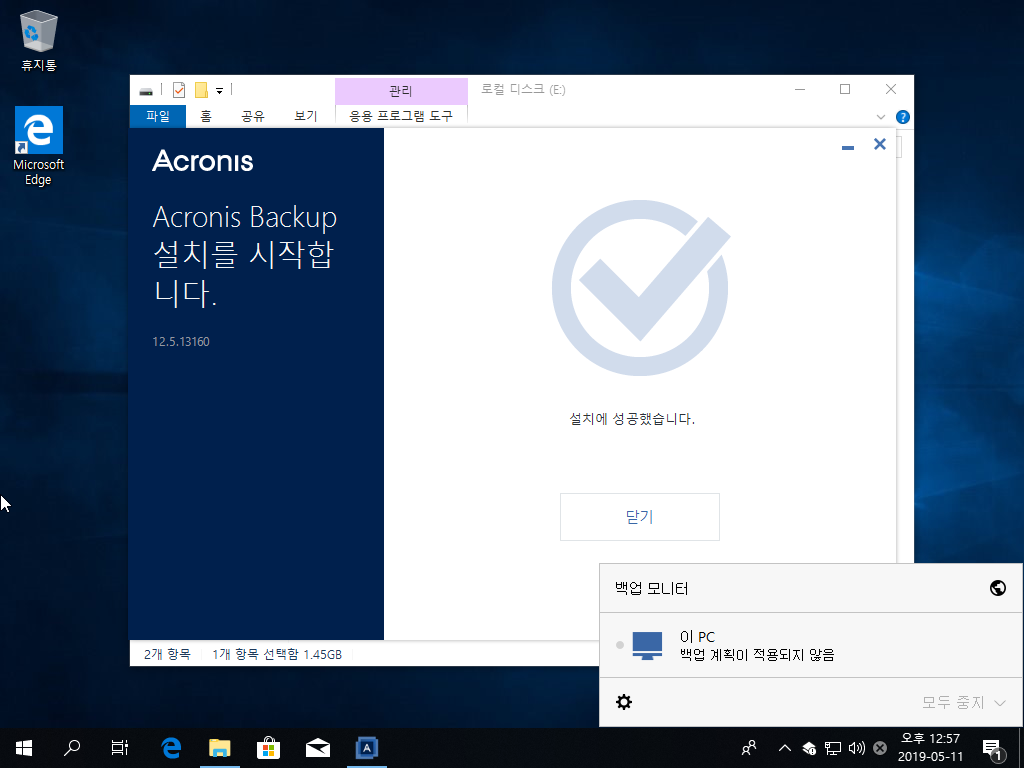
Task: Open the Mail app from taskbar
Action: click(317, 748)
